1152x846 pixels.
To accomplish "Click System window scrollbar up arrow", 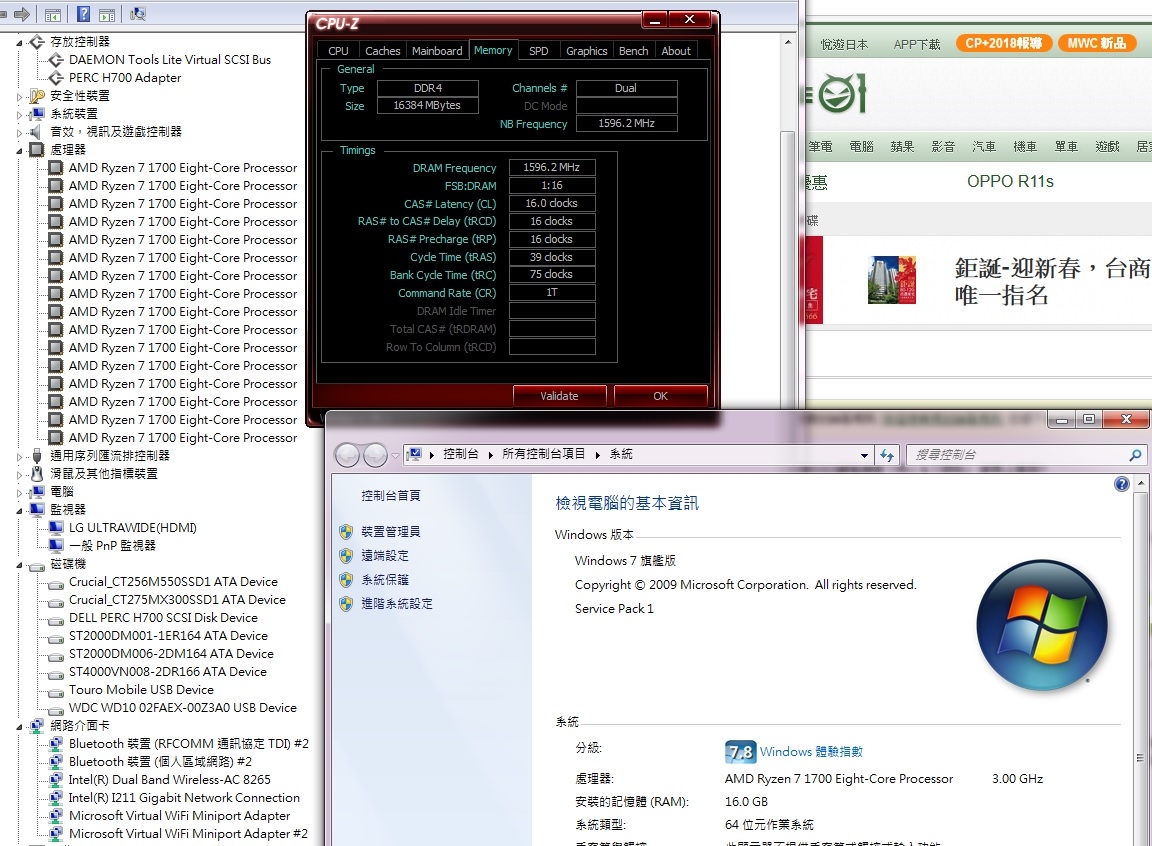I will coord(1140,483).
